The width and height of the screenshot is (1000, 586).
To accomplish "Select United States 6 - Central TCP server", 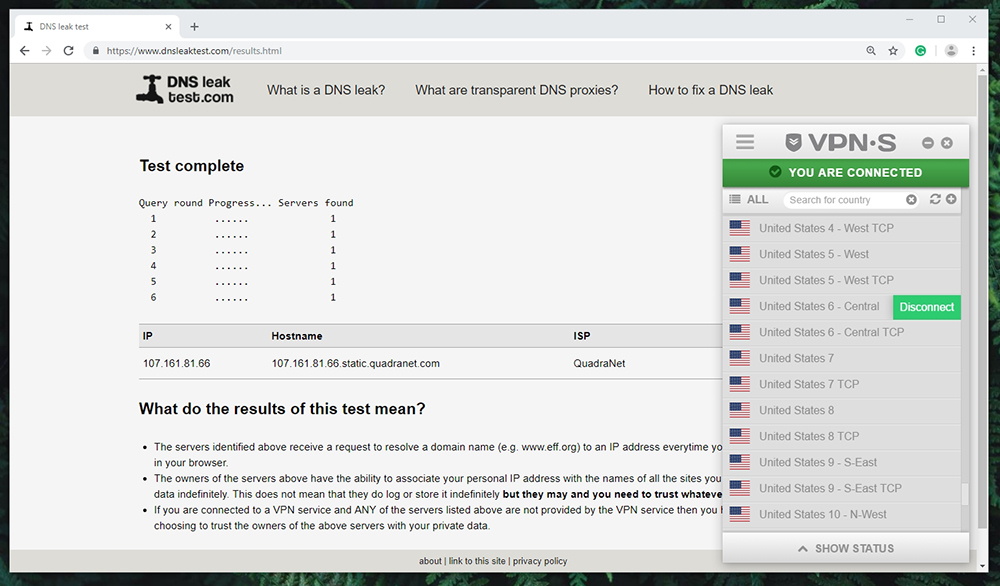I will (843, 332).
